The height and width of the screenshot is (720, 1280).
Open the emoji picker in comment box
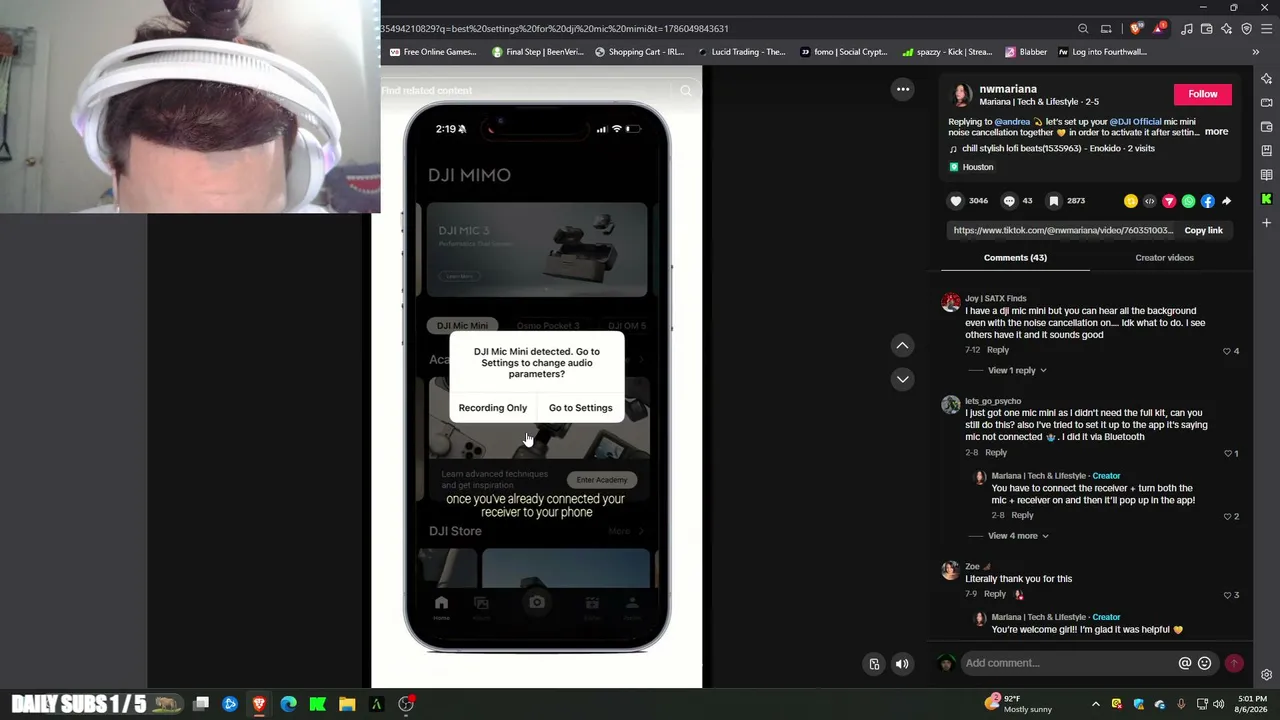click(1205, 663)
